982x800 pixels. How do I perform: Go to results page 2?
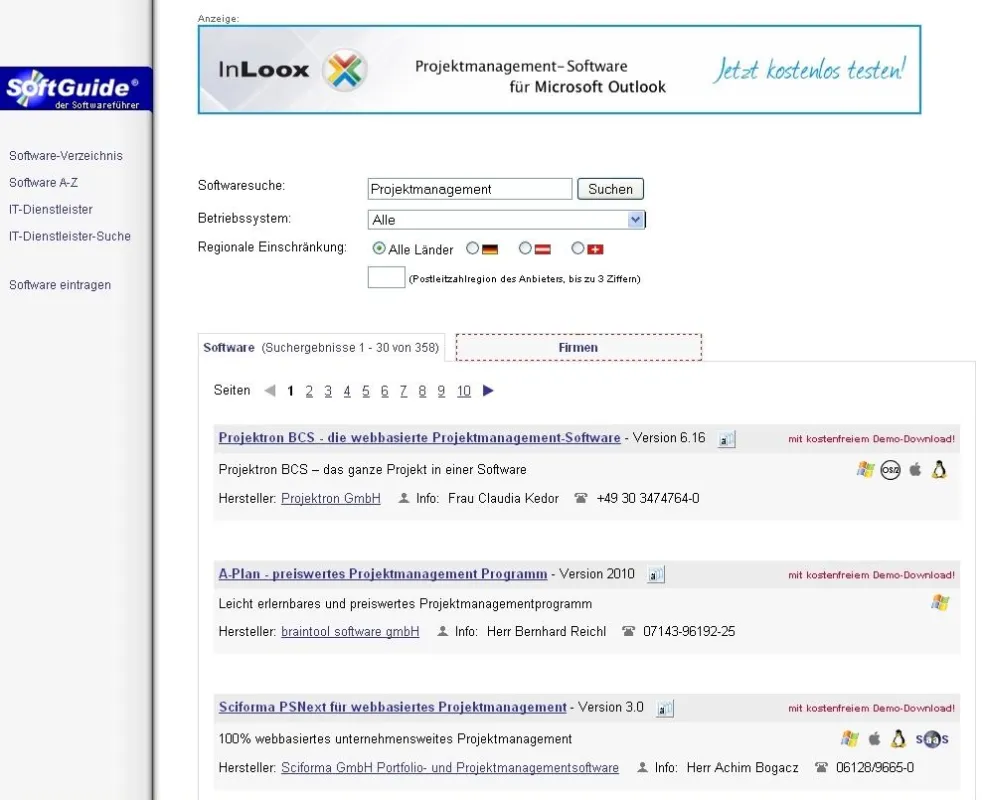coord(309,392)
